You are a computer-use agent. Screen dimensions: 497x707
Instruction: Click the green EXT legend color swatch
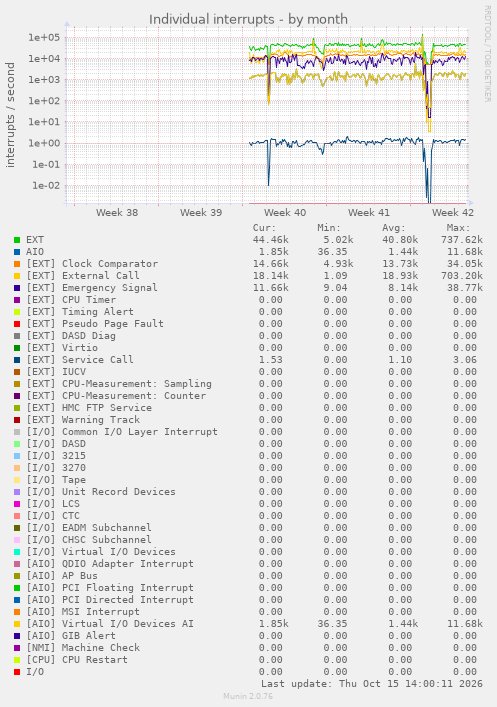coord(17,240)
